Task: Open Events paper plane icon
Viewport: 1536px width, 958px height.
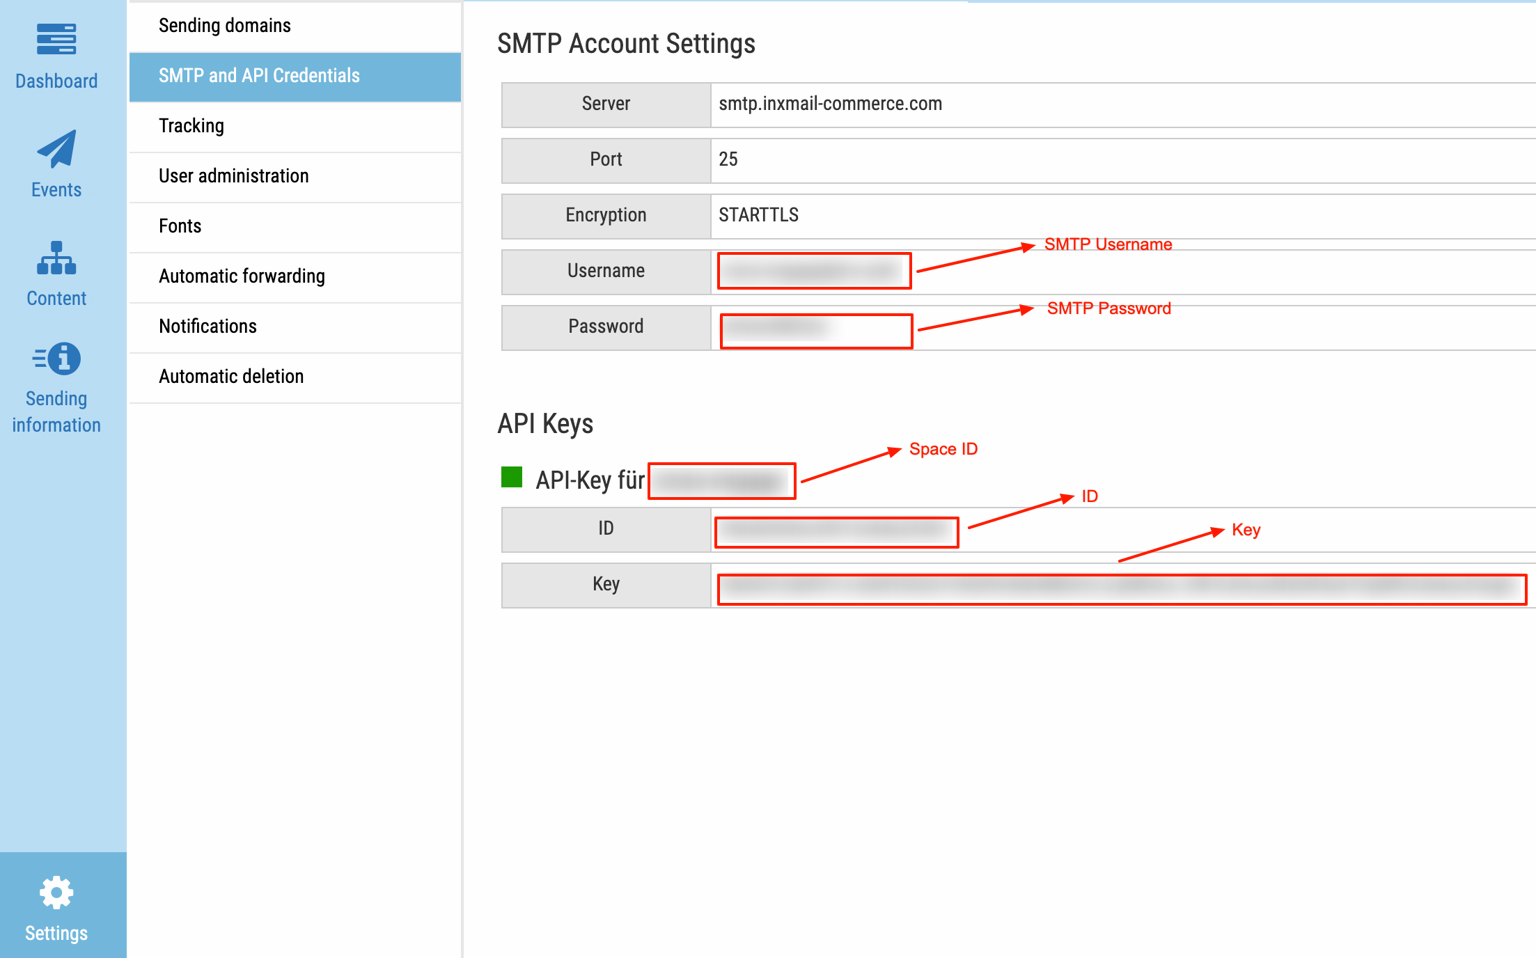Action: pos(56,149)
